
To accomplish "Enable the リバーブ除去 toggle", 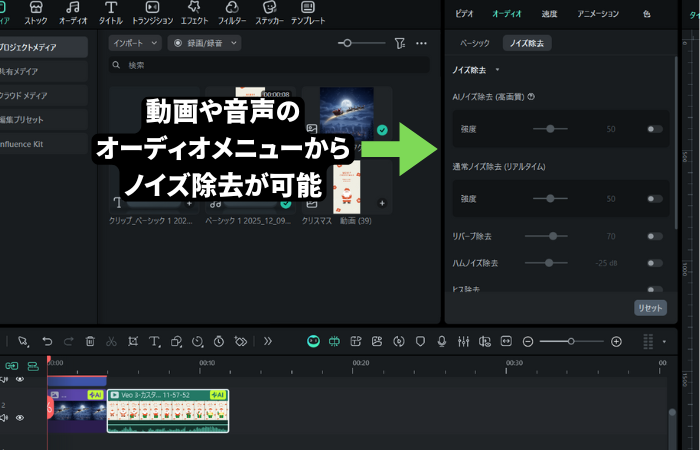I will click(655, 236).
